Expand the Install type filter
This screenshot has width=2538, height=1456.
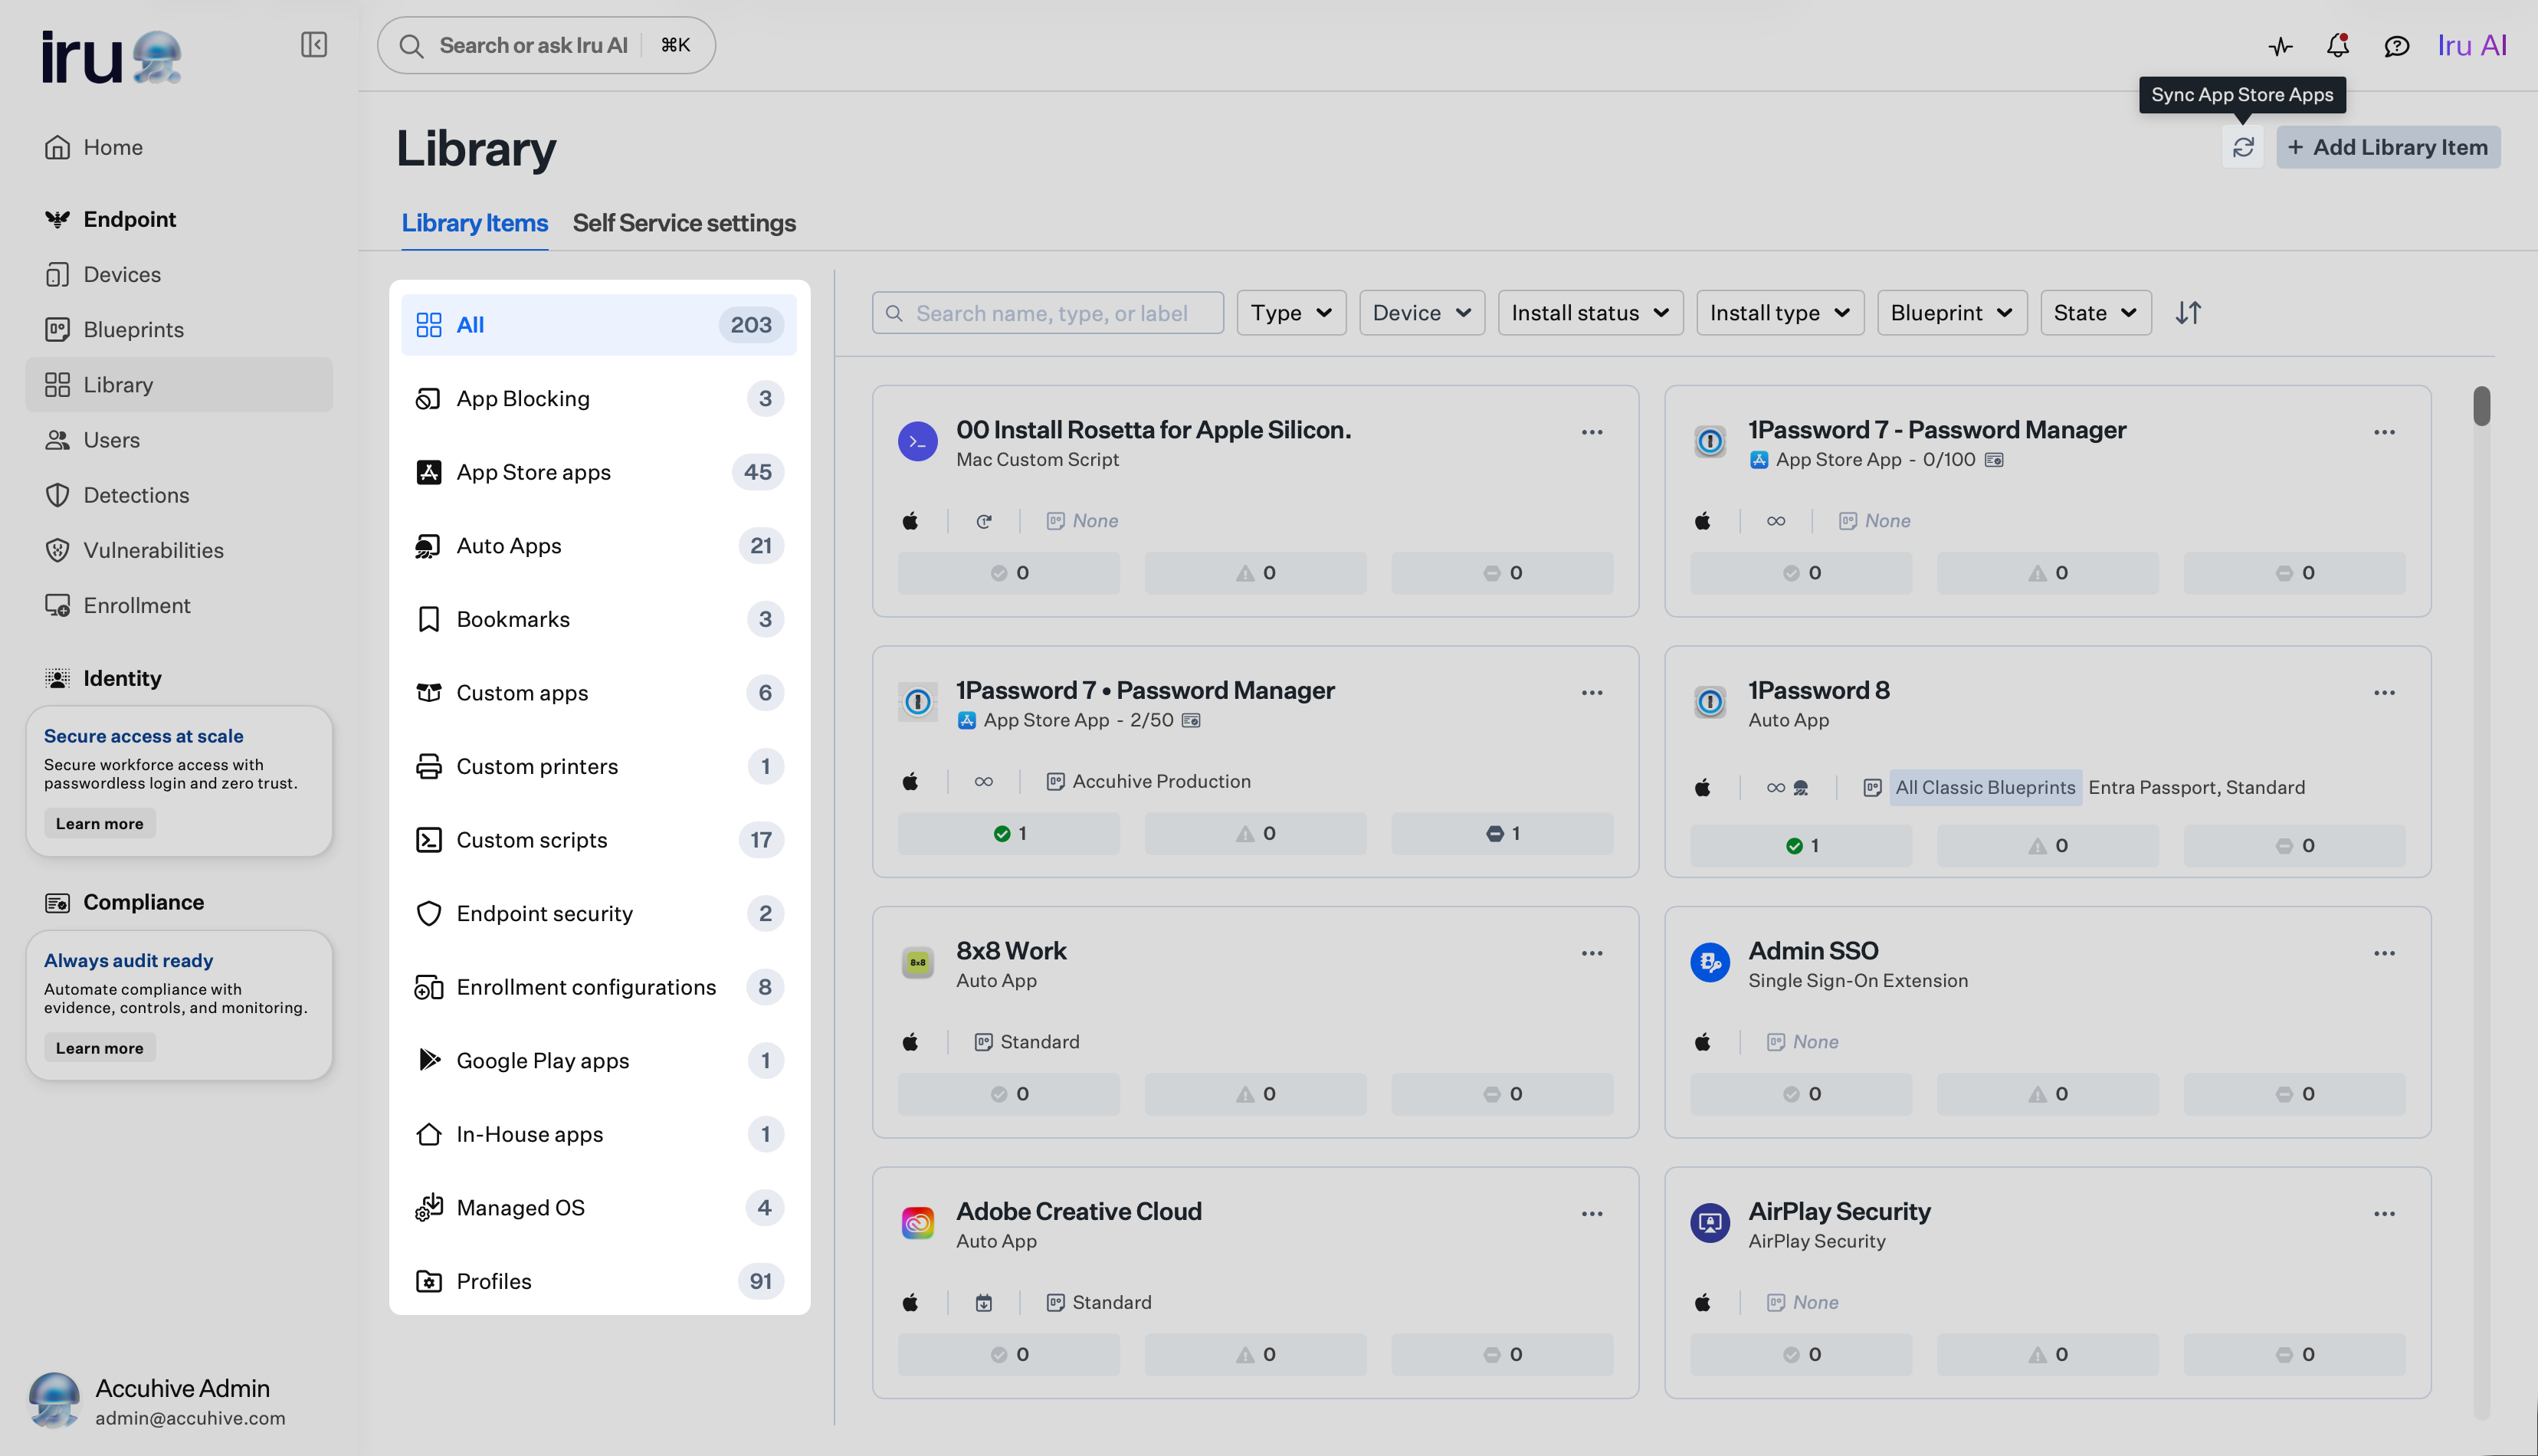click(1780, 313)
